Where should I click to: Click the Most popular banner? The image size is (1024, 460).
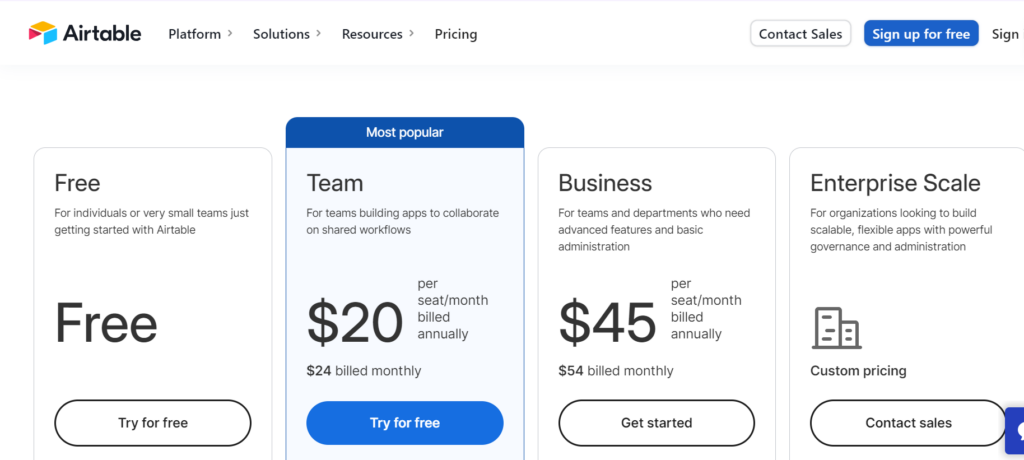tap(405, 133)
